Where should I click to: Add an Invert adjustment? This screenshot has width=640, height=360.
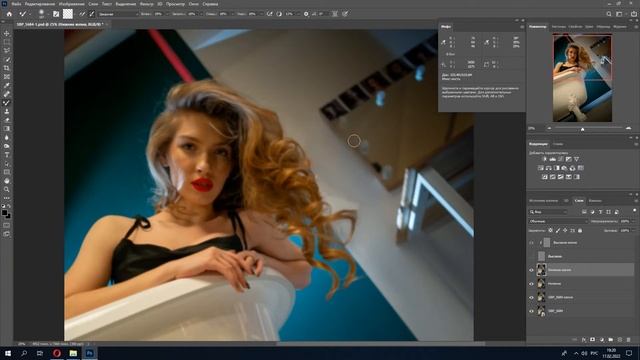tap(544, 177)
